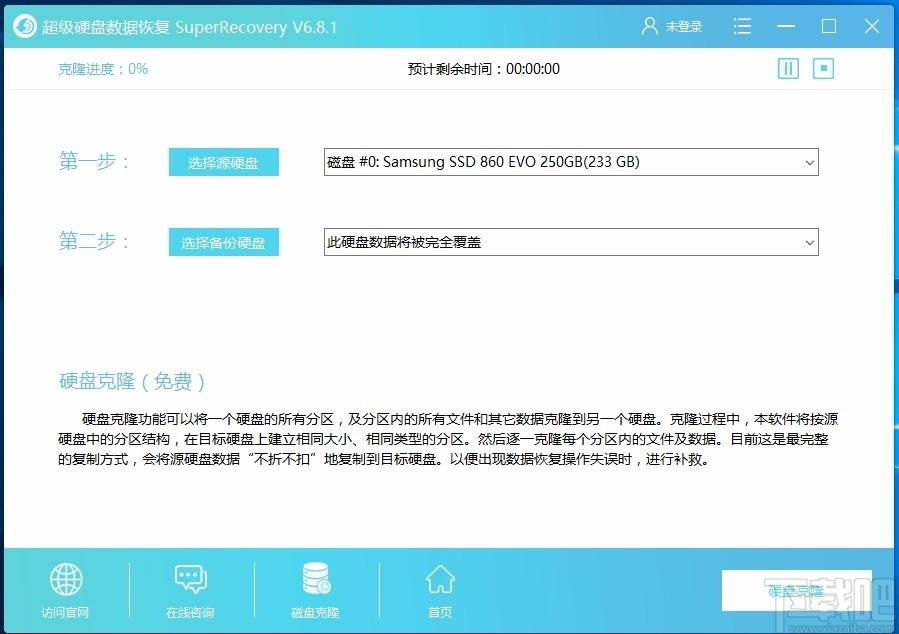The height and width of the screenshot is (634, 899).
Task: Start cloning with 硬盘克隆 button
Action: pos(796,590)
